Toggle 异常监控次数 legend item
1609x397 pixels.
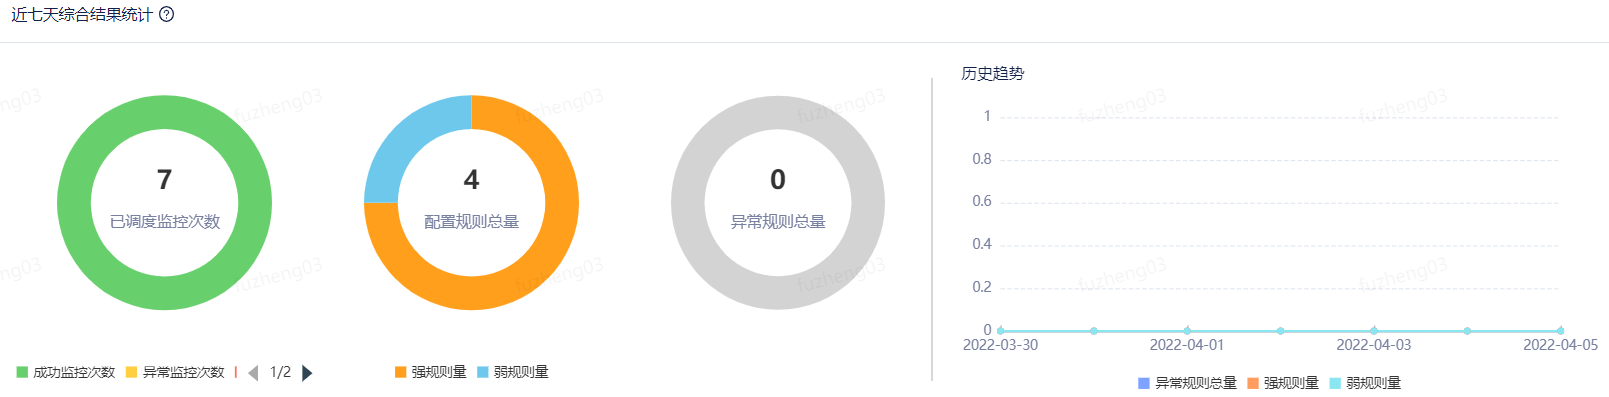tap(175, 372)
